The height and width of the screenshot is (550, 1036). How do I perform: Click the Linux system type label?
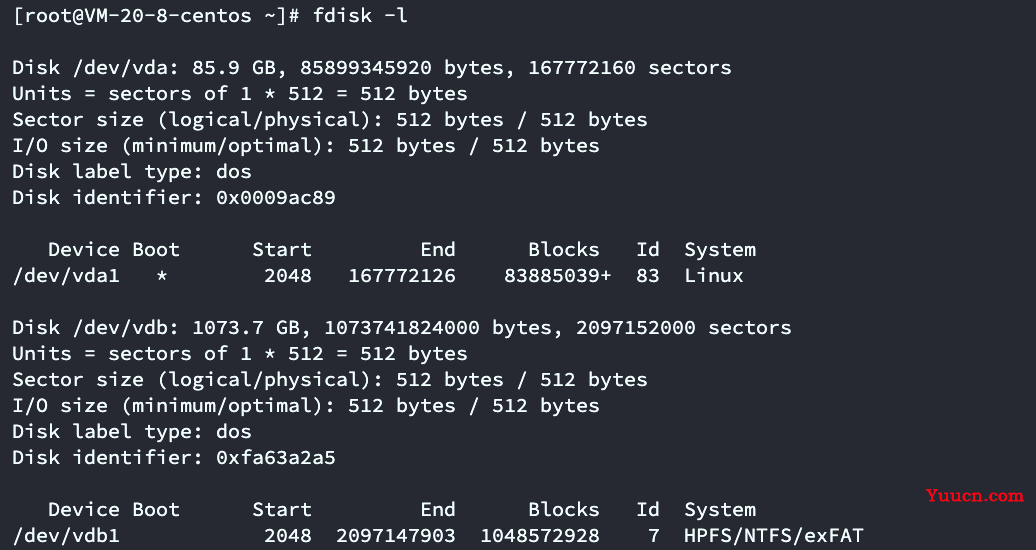pyautogui.click(x=714, y=275)
